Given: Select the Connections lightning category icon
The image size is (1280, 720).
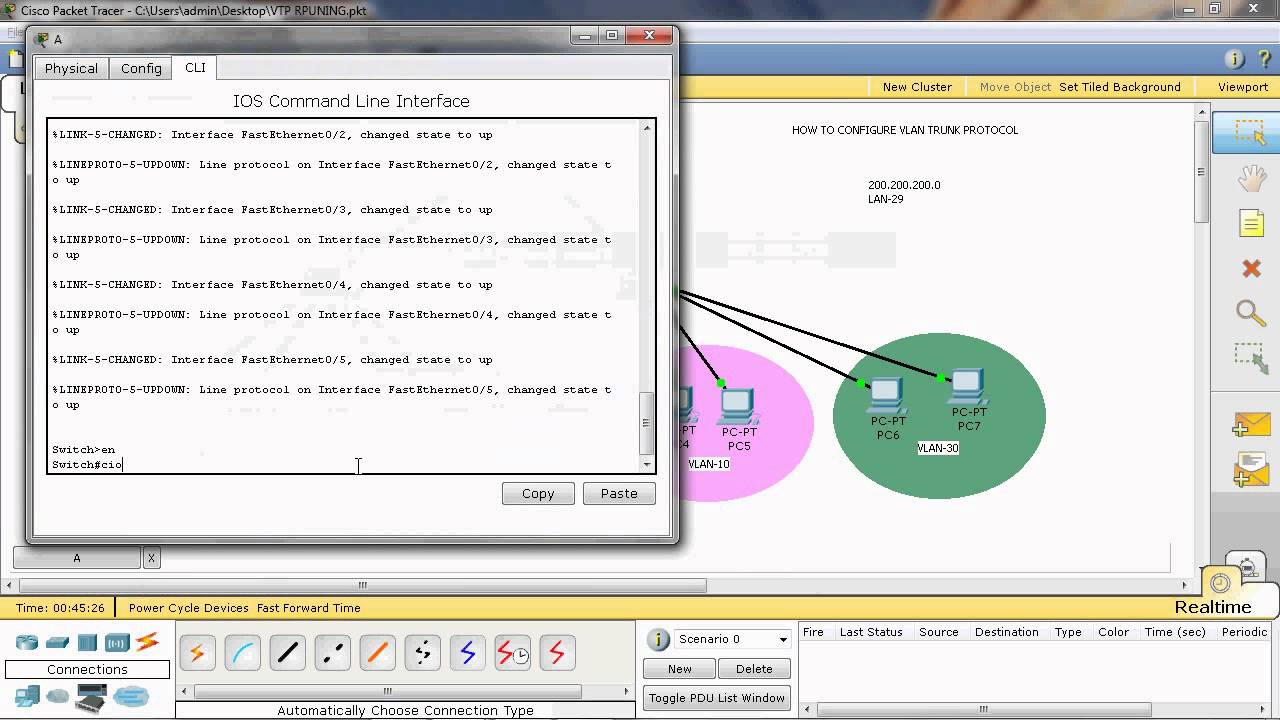Looking at the screenshot, I should [147, 642].
